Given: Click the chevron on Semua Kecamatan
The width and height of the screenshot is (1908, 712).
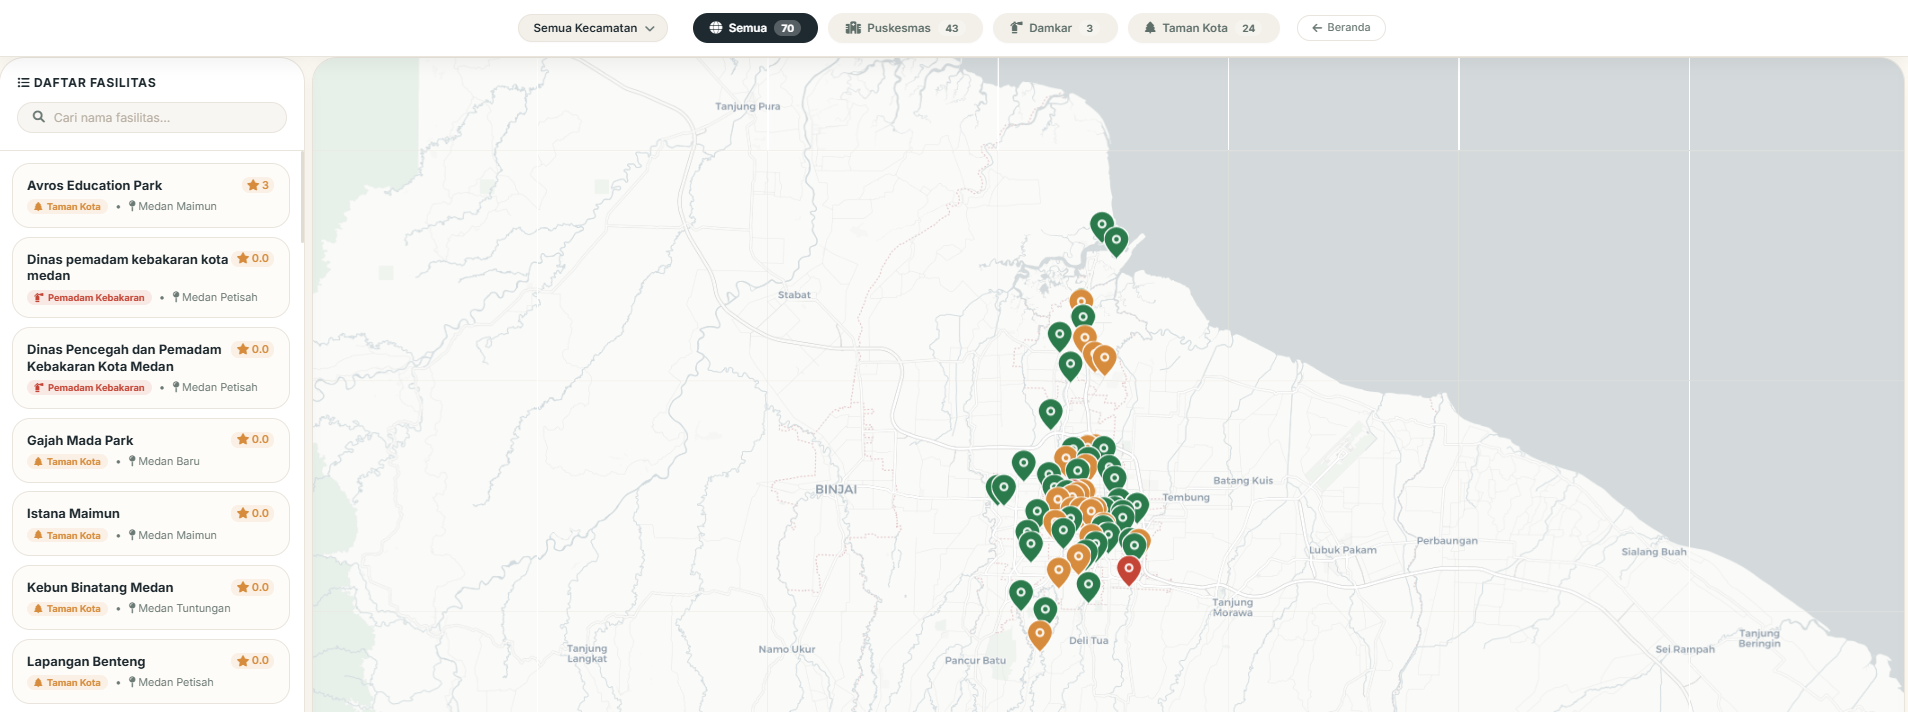Looking at the screenshot, I should coord(650,28).
